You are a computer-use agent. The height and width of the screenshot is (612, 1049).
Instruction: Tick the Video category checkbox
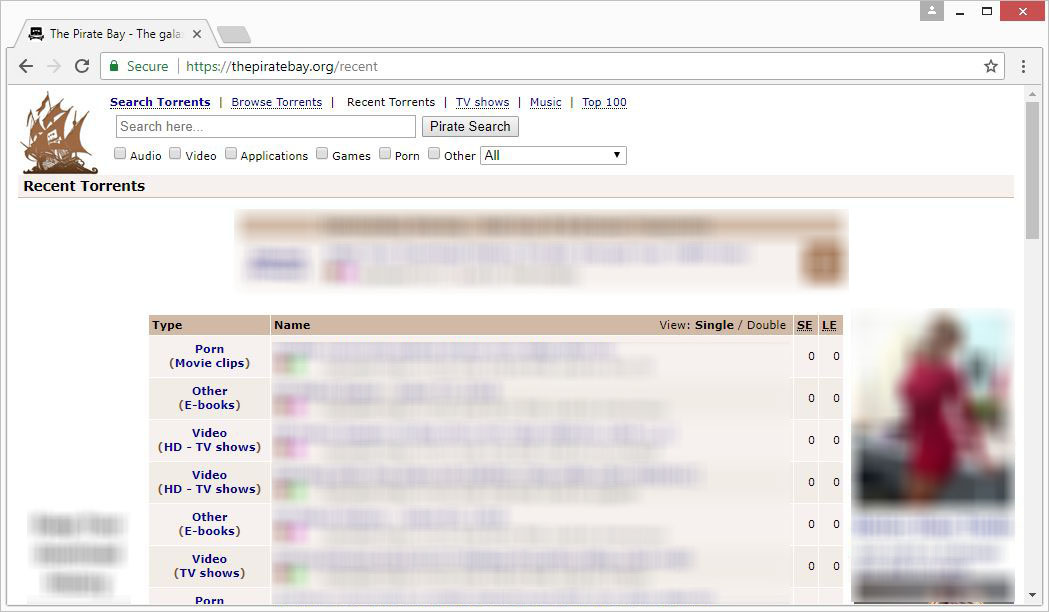[x=175, y=154]
